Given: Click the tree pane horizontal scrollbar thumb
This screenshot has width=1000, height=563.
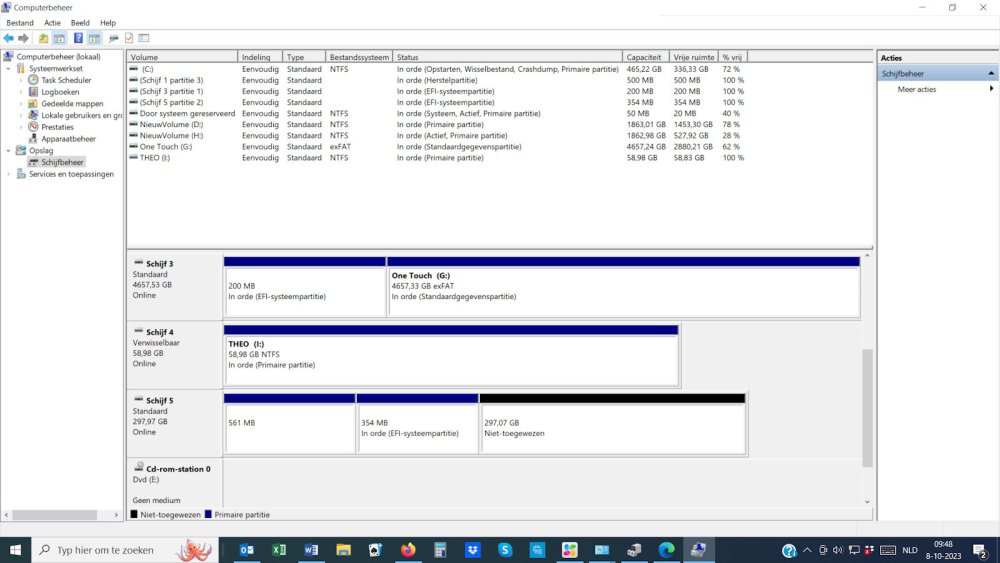Looking at the screenshot, I should (54, 515).
